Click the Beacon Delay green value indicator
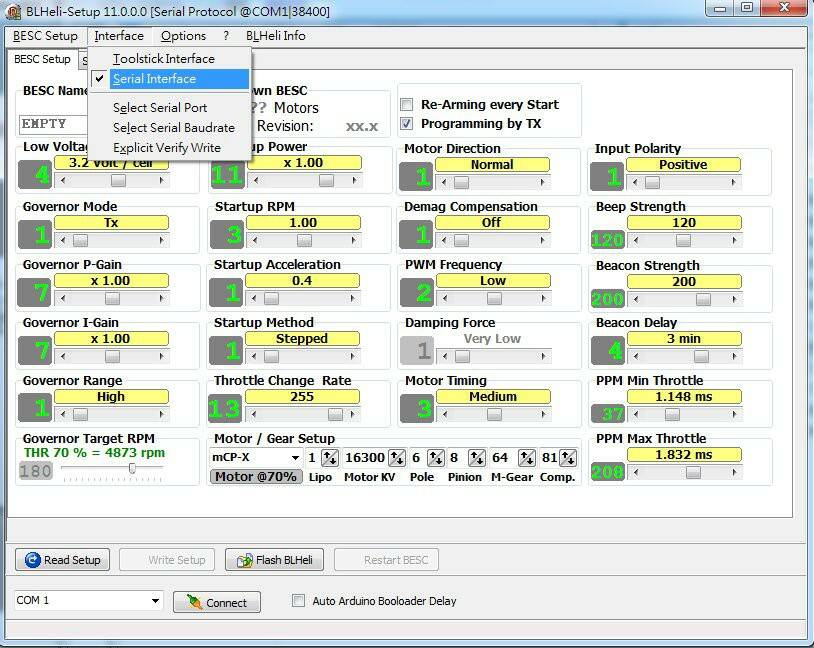 click(608, 350)
